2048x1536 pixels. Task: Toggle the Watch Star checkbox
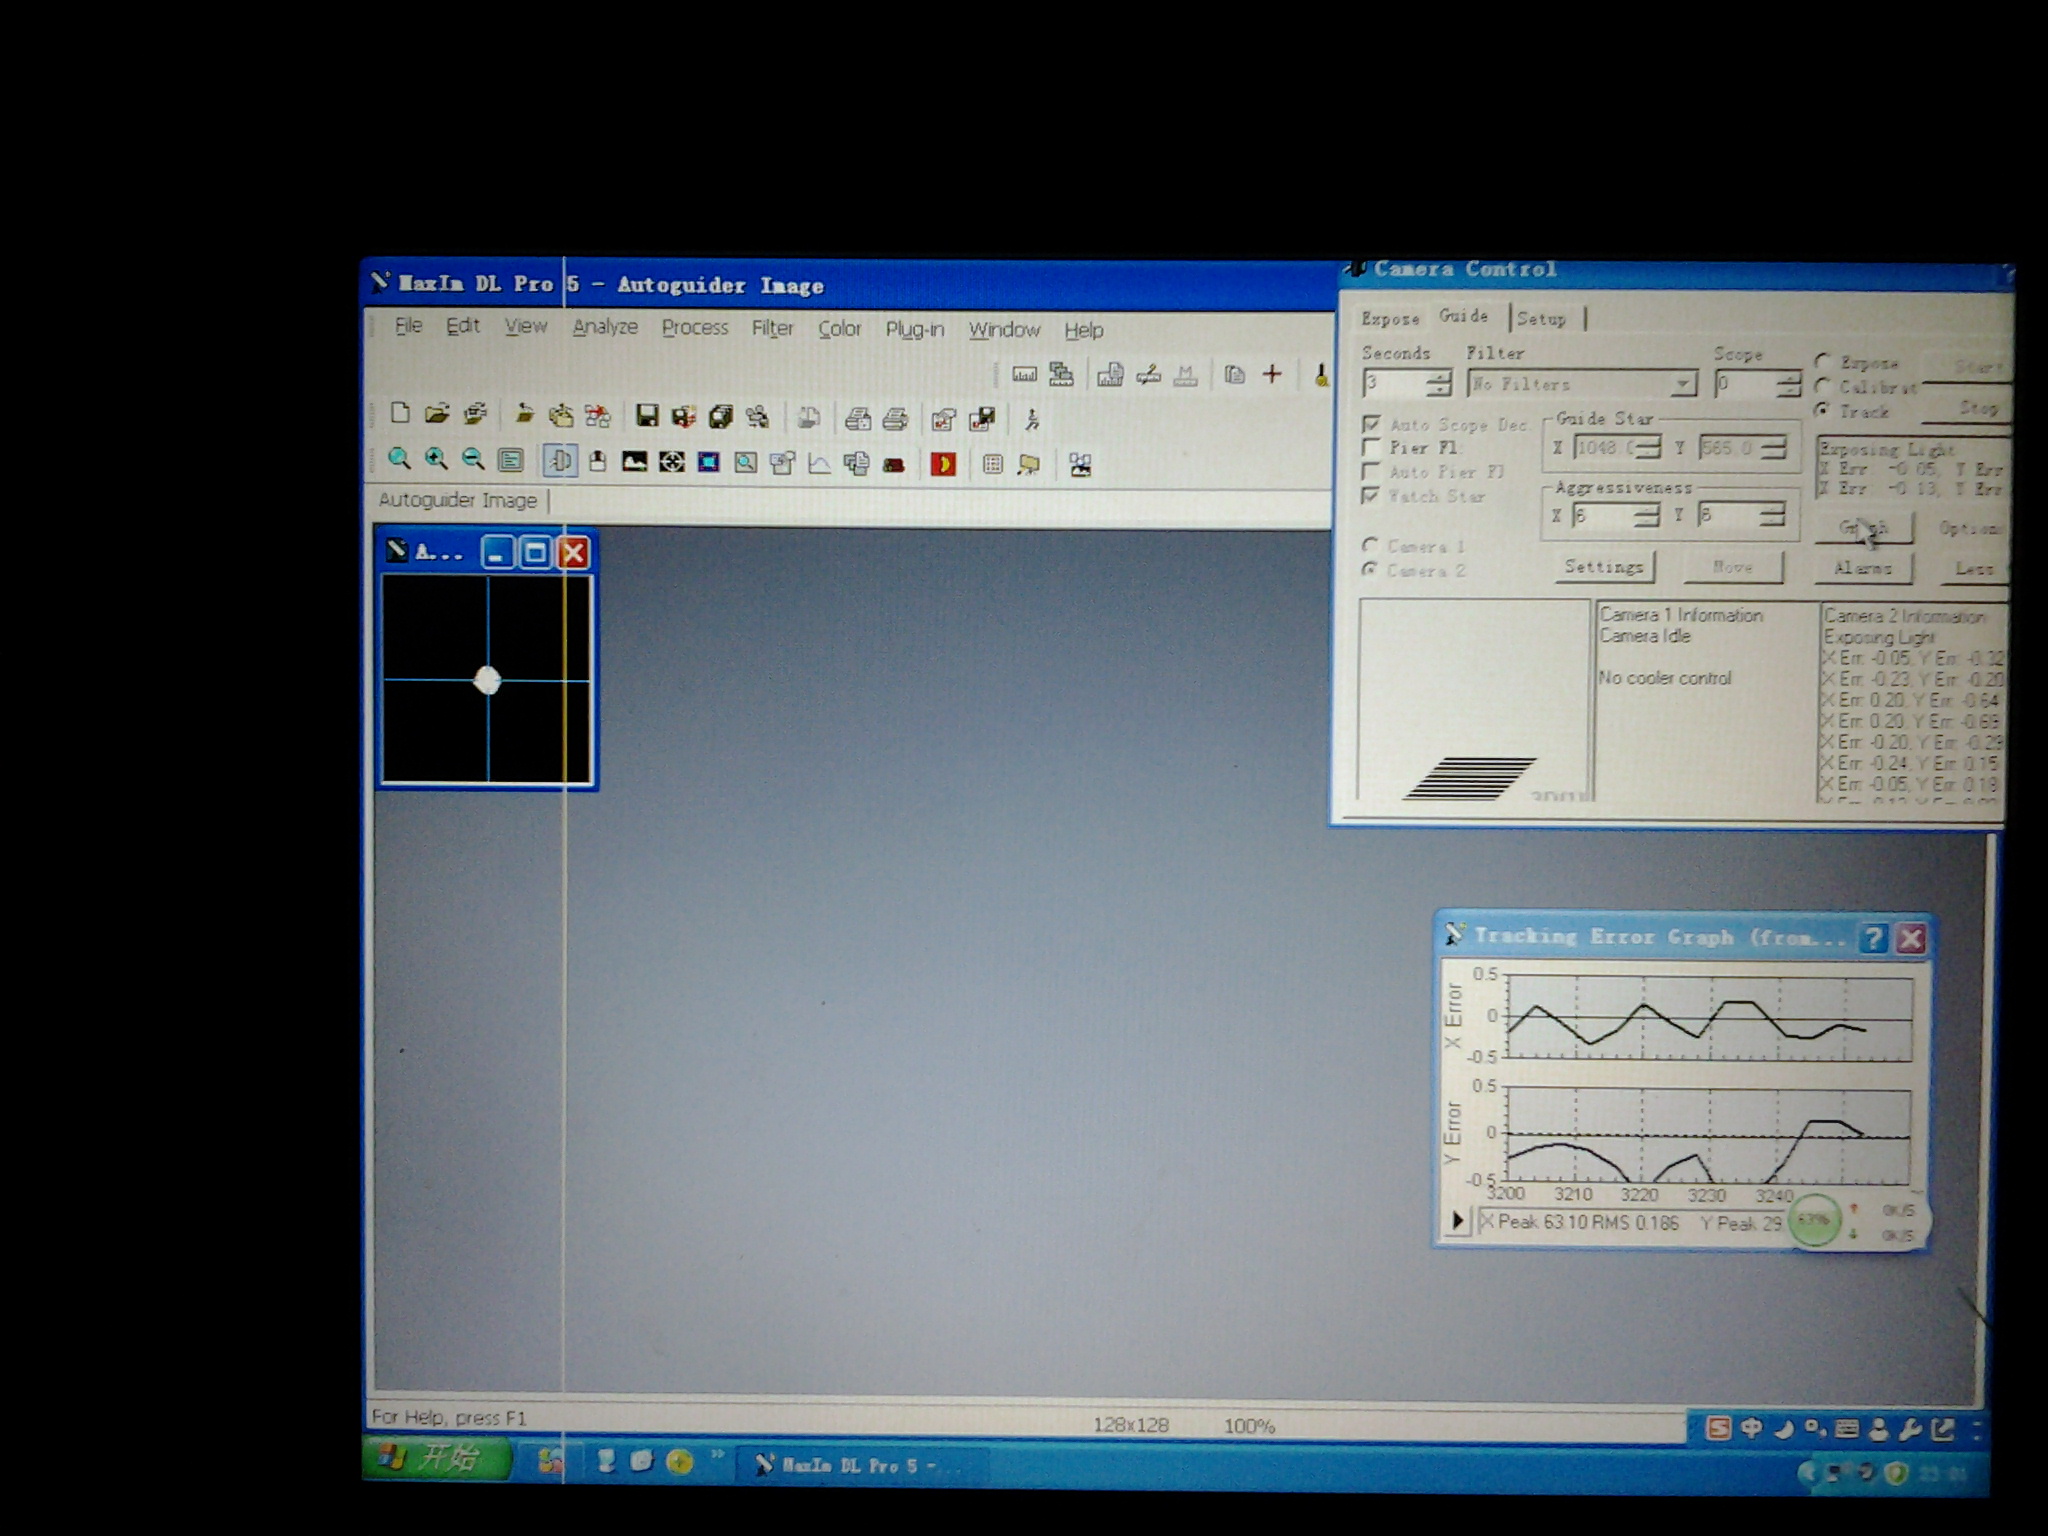1370,495
